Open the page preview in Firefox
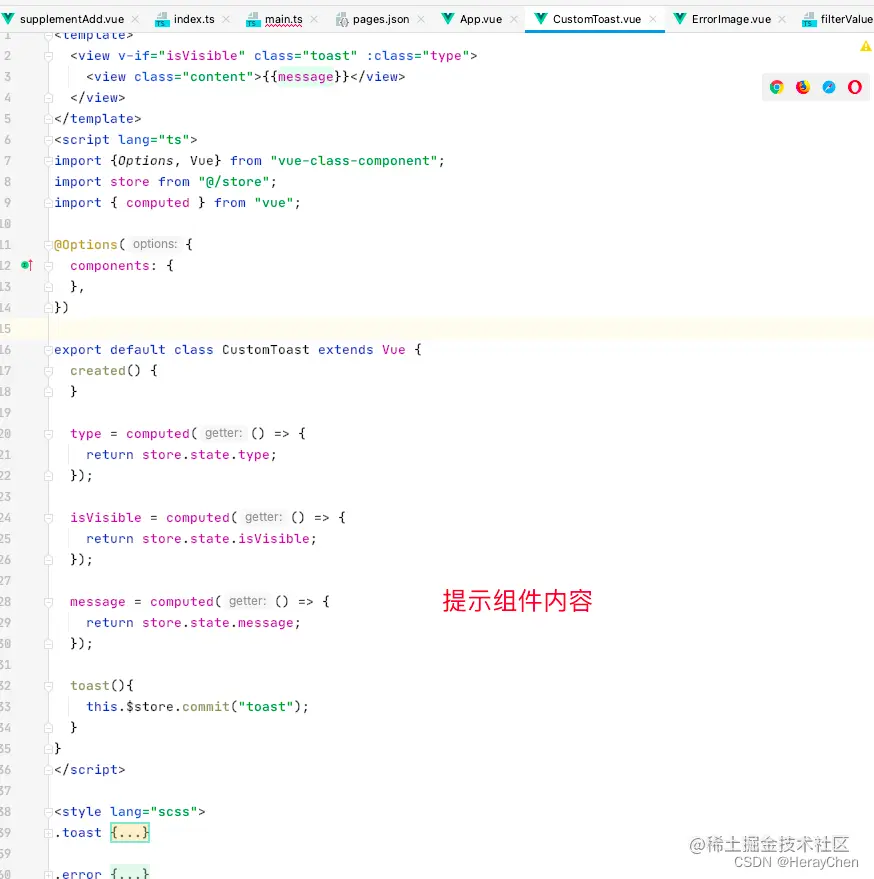The width and height of the screenshot is (874, 879). pos(802,87)
